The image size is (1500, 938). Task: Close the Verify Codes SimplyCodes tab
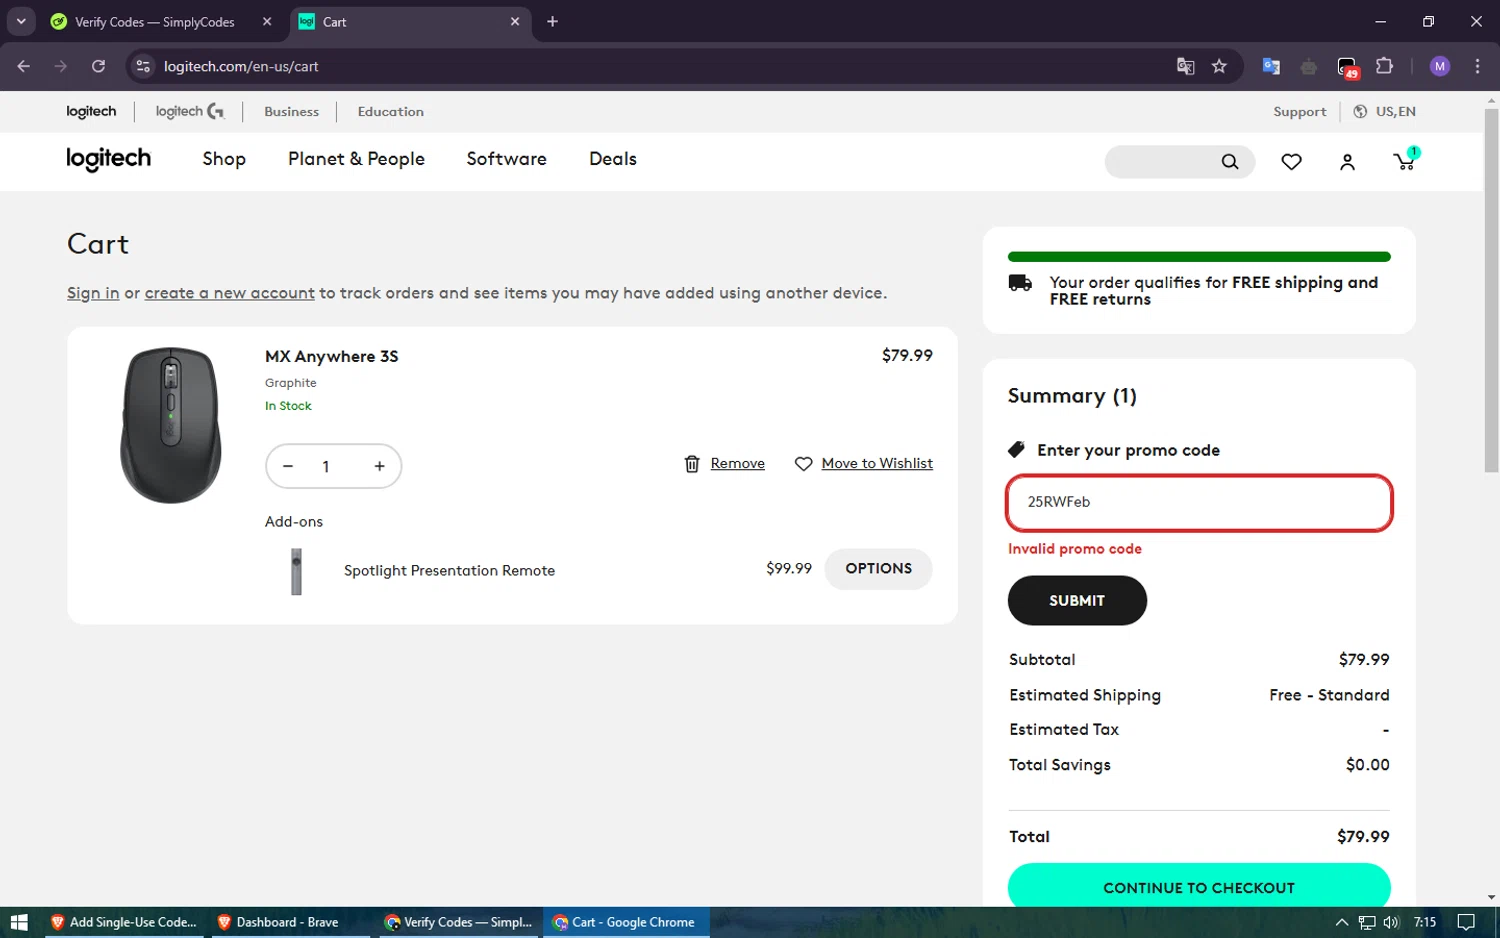click(267, 21)
